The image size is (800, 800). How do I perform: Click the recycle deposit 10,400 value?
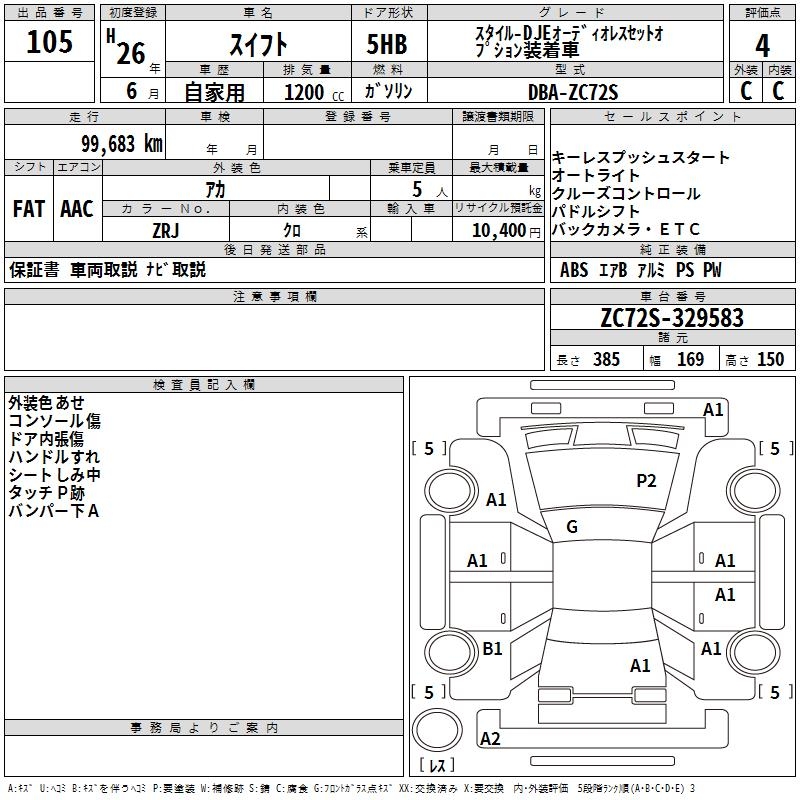[x=497, y=230]
